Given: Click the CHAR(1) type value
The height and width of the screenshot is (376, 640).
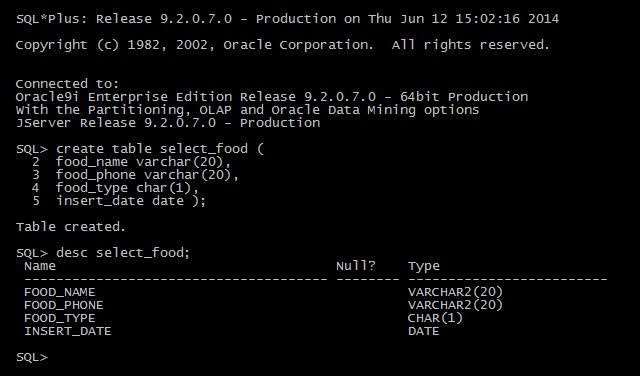Looking at the screenshot, I should pyautogui.click(x=436, y=318).
